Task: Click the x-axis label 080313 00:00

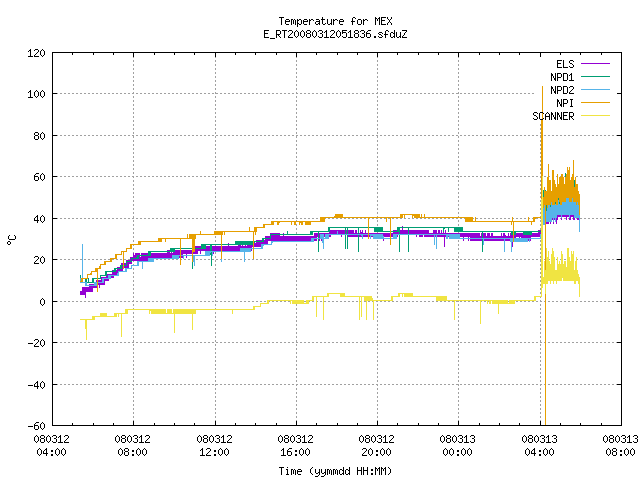Action: click(x=458, y=446)
